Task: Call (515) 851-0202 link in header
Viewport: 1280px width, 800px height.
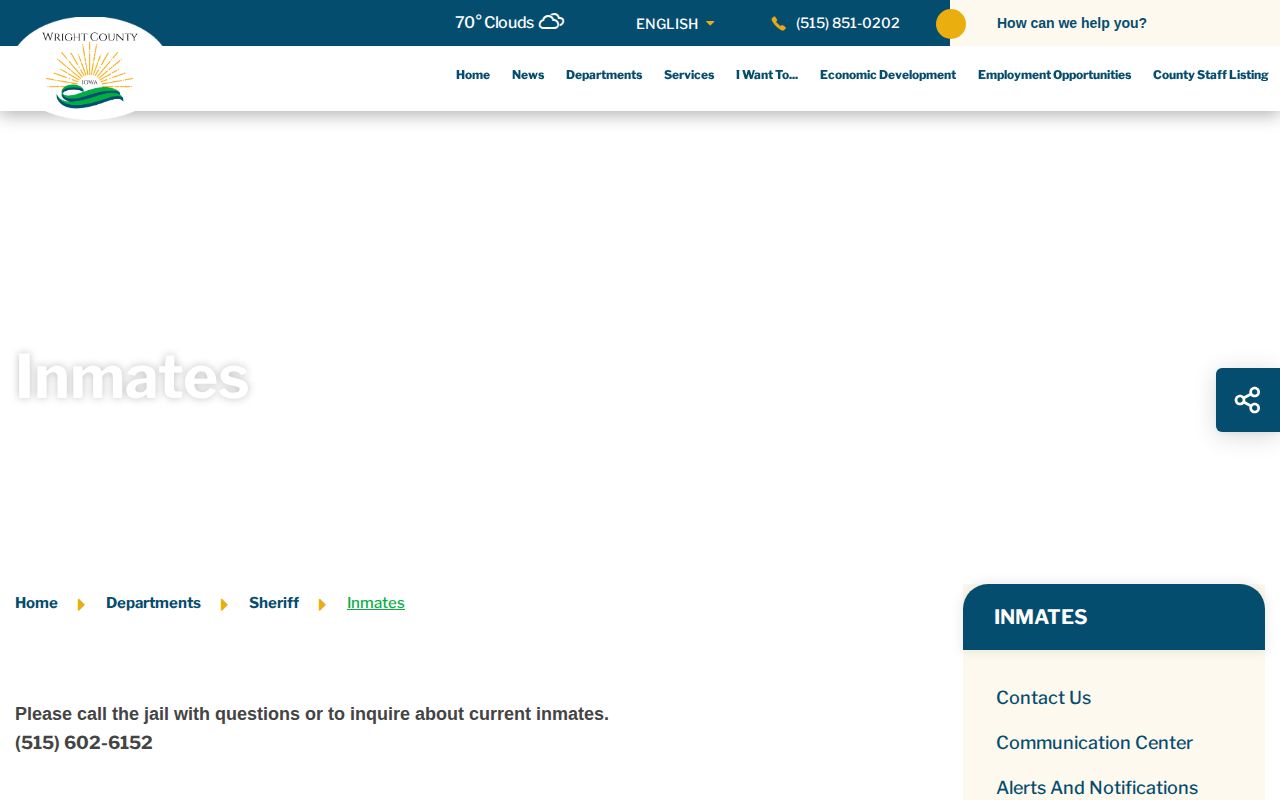Action: pyautogui.click(x=848, y=23)
